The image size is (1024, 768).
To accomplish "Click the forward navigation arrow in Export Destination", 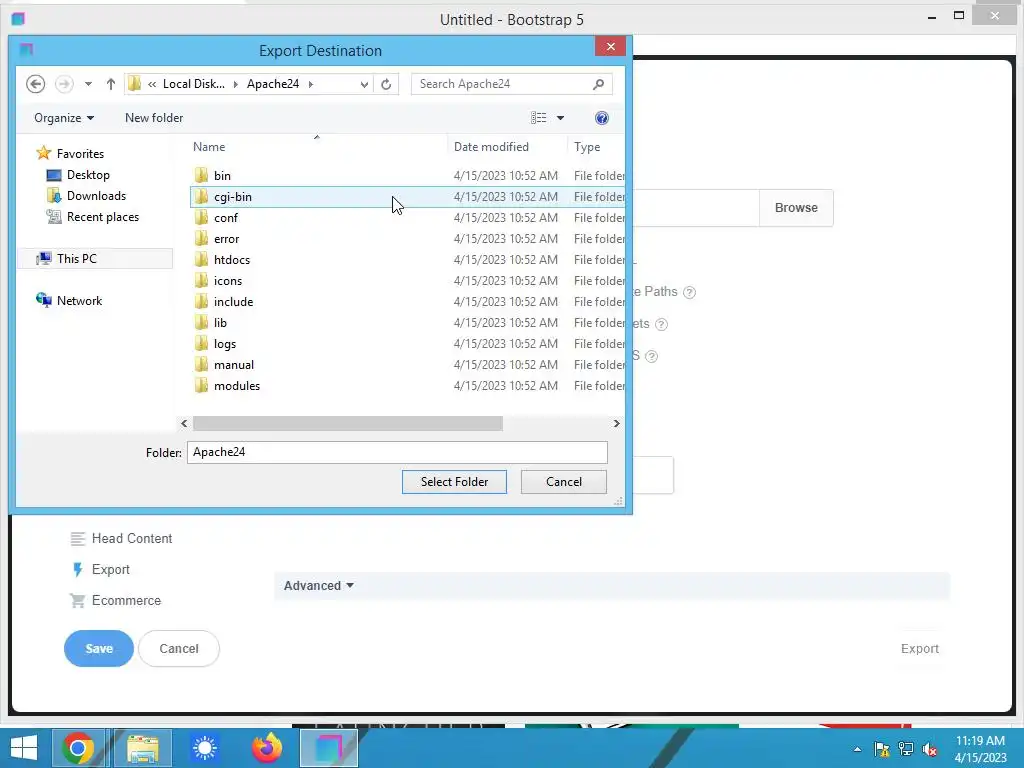I will click(x=64, y=84).
